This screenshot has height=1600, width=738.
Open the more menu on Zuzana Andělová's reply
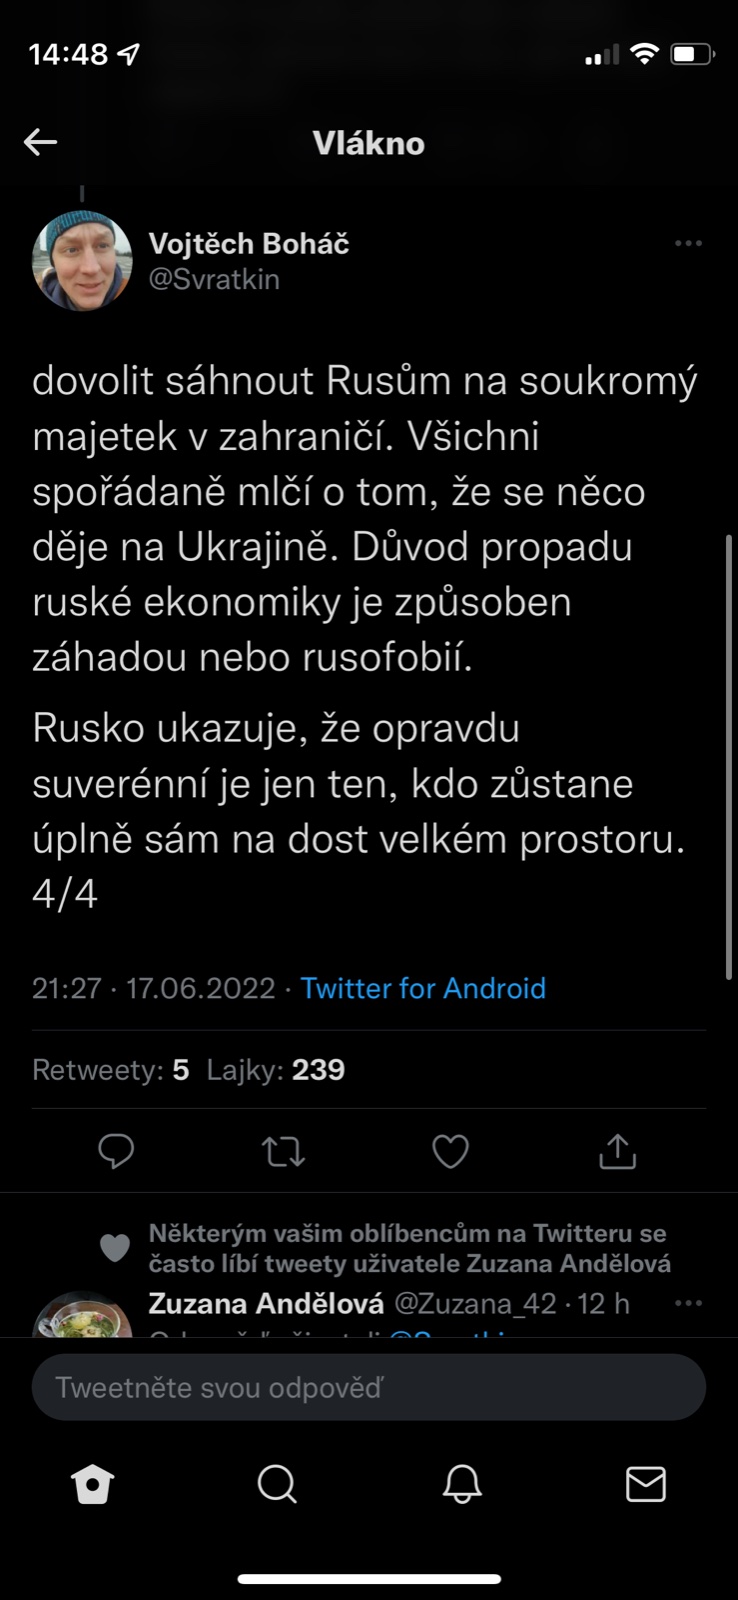pos(688,1303)
